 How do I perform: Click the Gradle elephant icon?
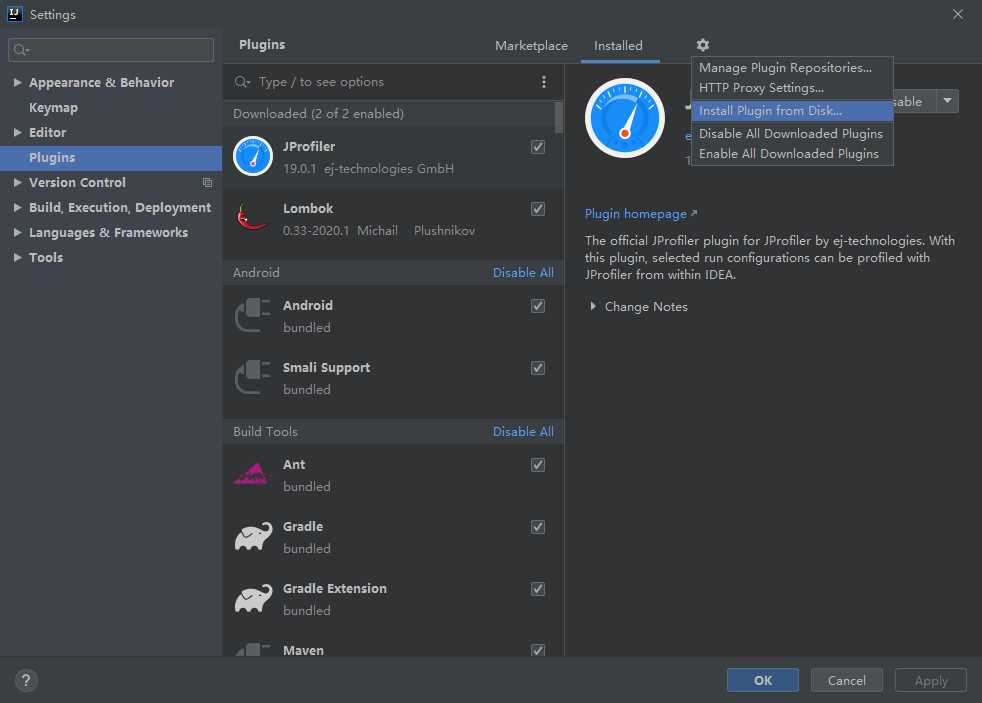[x=253, y=536]
